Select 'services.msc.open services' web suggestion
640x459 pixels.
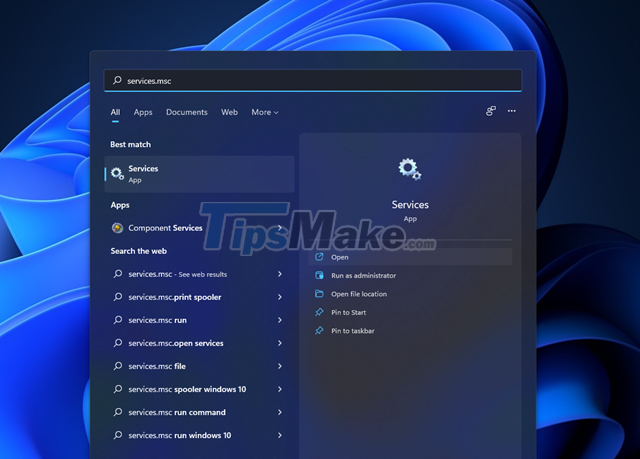199,343
